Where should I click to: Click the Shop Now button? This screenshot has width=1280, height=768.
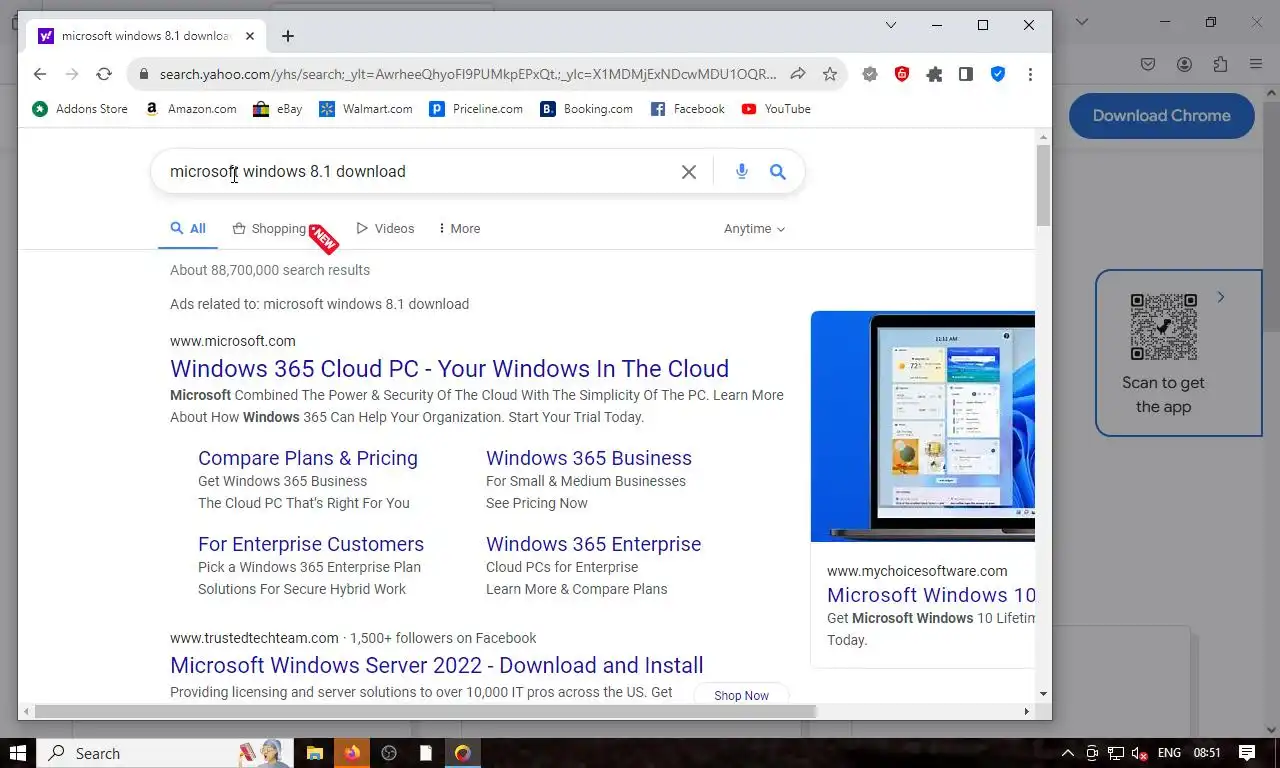741,695
